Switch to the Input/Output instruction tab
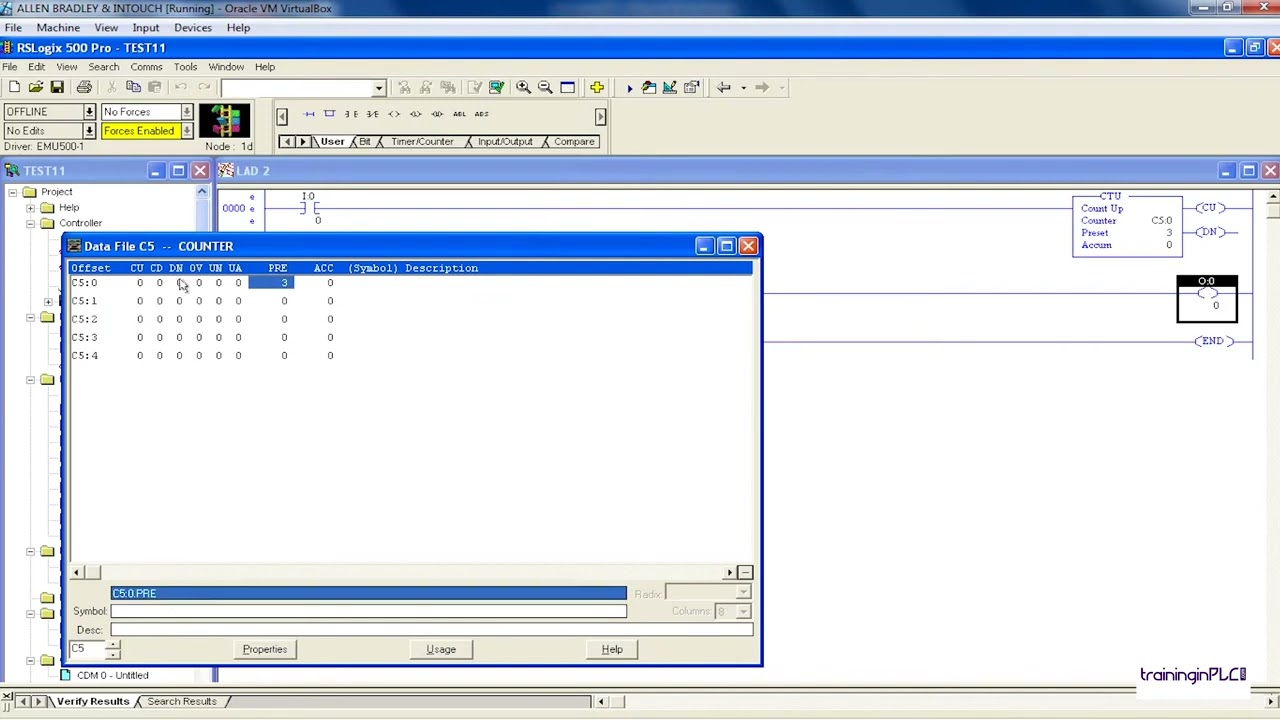Image resolution: width=1280 pixels, height=720 pixels. tap(505, 142)
